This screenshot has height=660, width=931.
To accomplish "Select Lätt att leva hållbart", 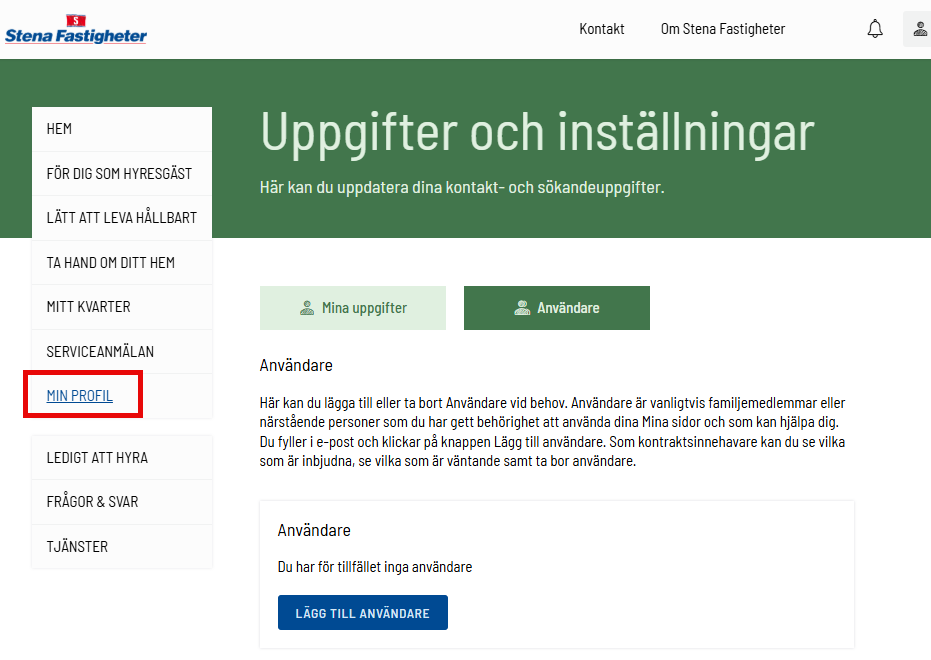I will coord(121,218).
